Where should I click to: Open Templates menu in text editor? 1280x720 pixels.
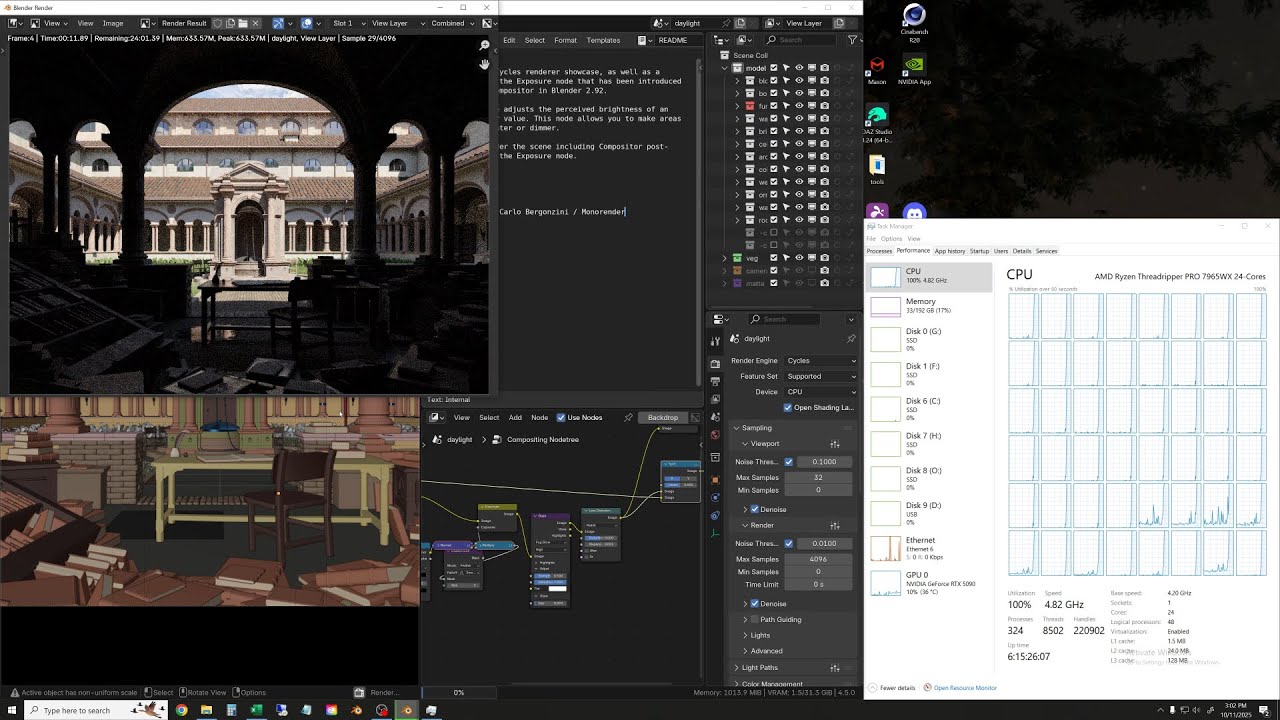click(603, 40)
